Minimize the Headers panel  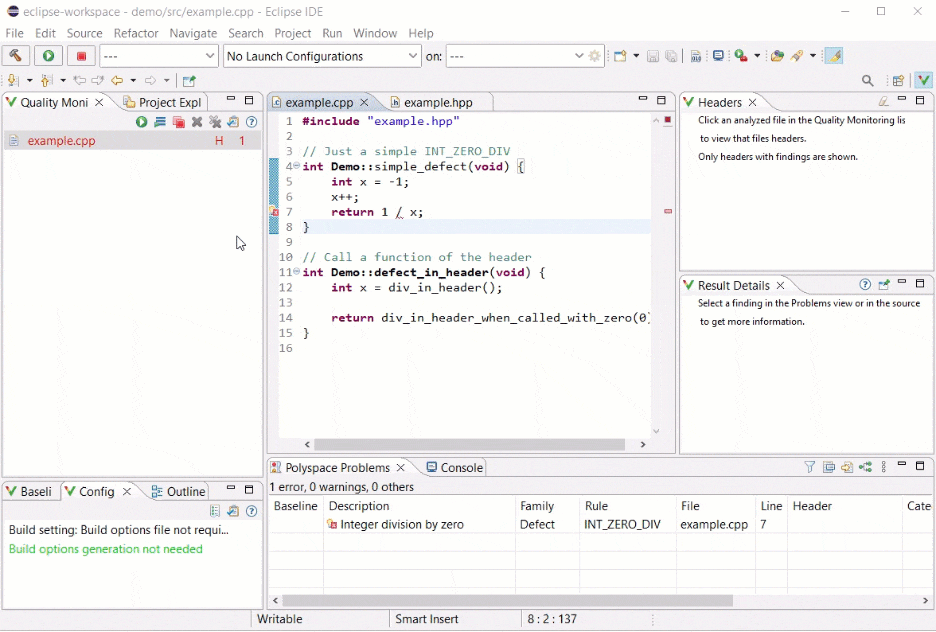click(x=902, y=101)
